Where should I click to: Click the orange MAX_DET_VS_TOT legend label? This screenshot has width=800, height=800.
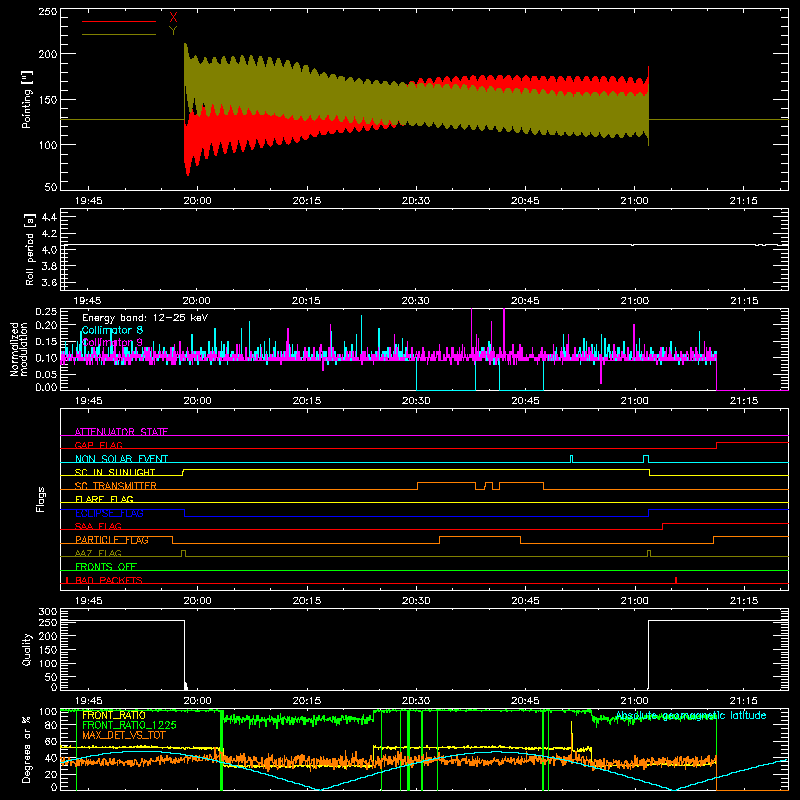point(124,735)
